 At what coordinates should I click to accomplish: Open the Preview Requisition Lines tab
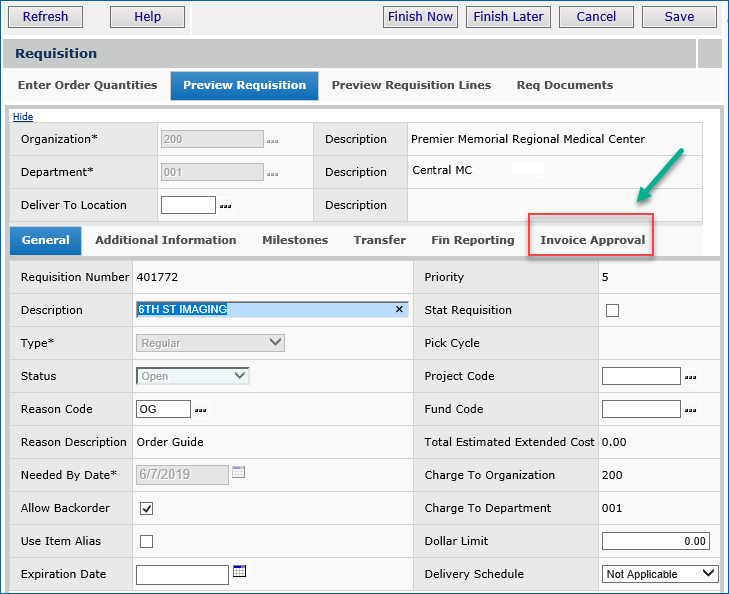[411, 85]
